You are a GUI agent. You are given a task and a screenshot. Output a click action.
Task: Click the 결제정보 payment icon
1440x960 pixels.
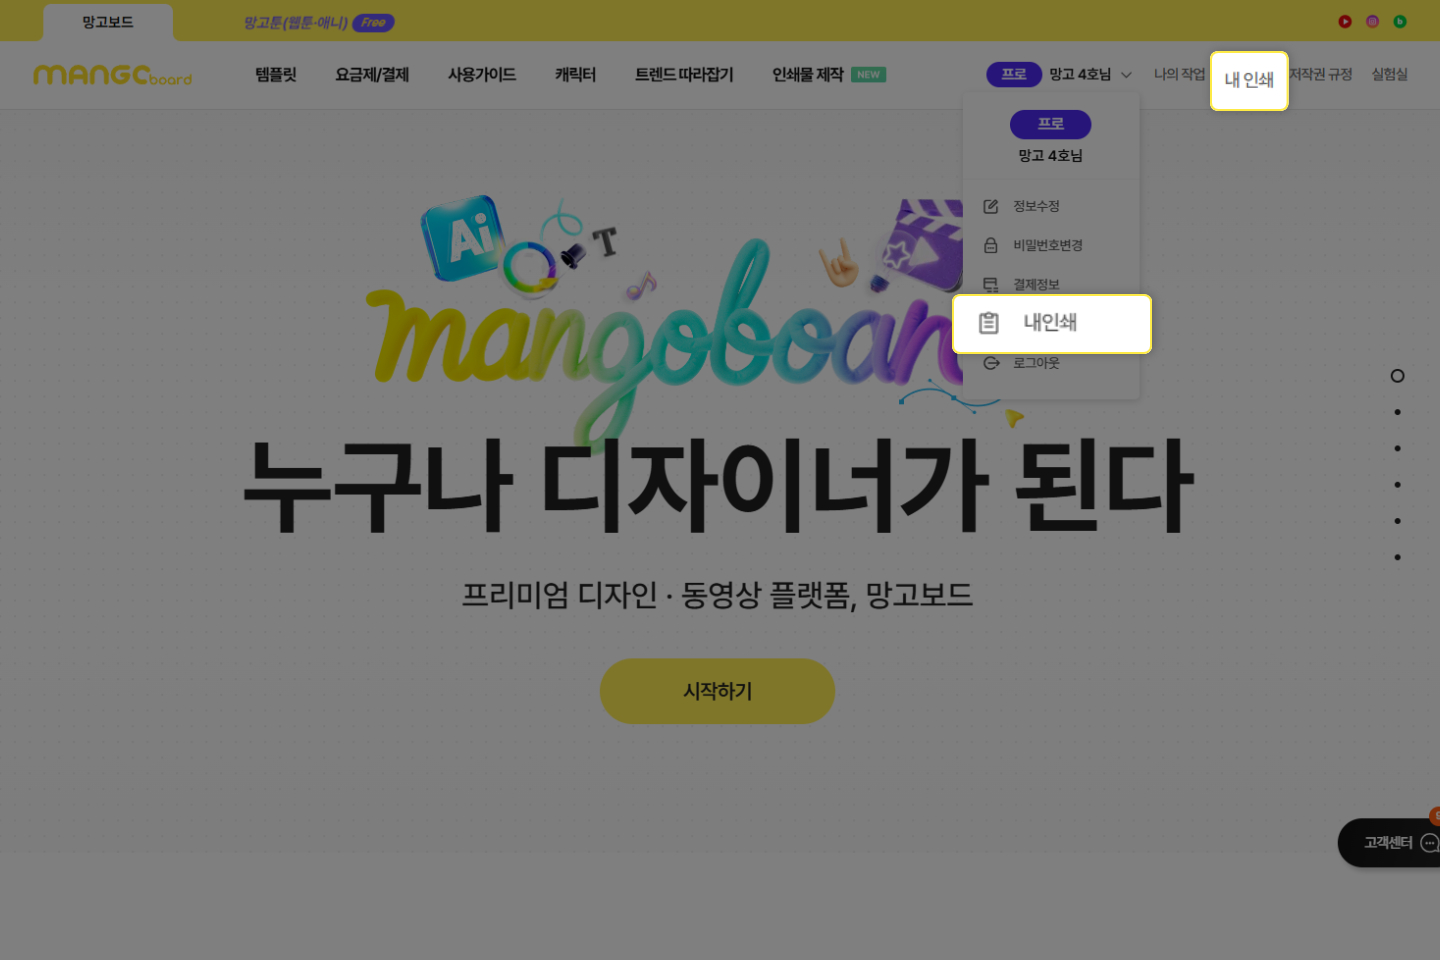(x=991, y=285)
